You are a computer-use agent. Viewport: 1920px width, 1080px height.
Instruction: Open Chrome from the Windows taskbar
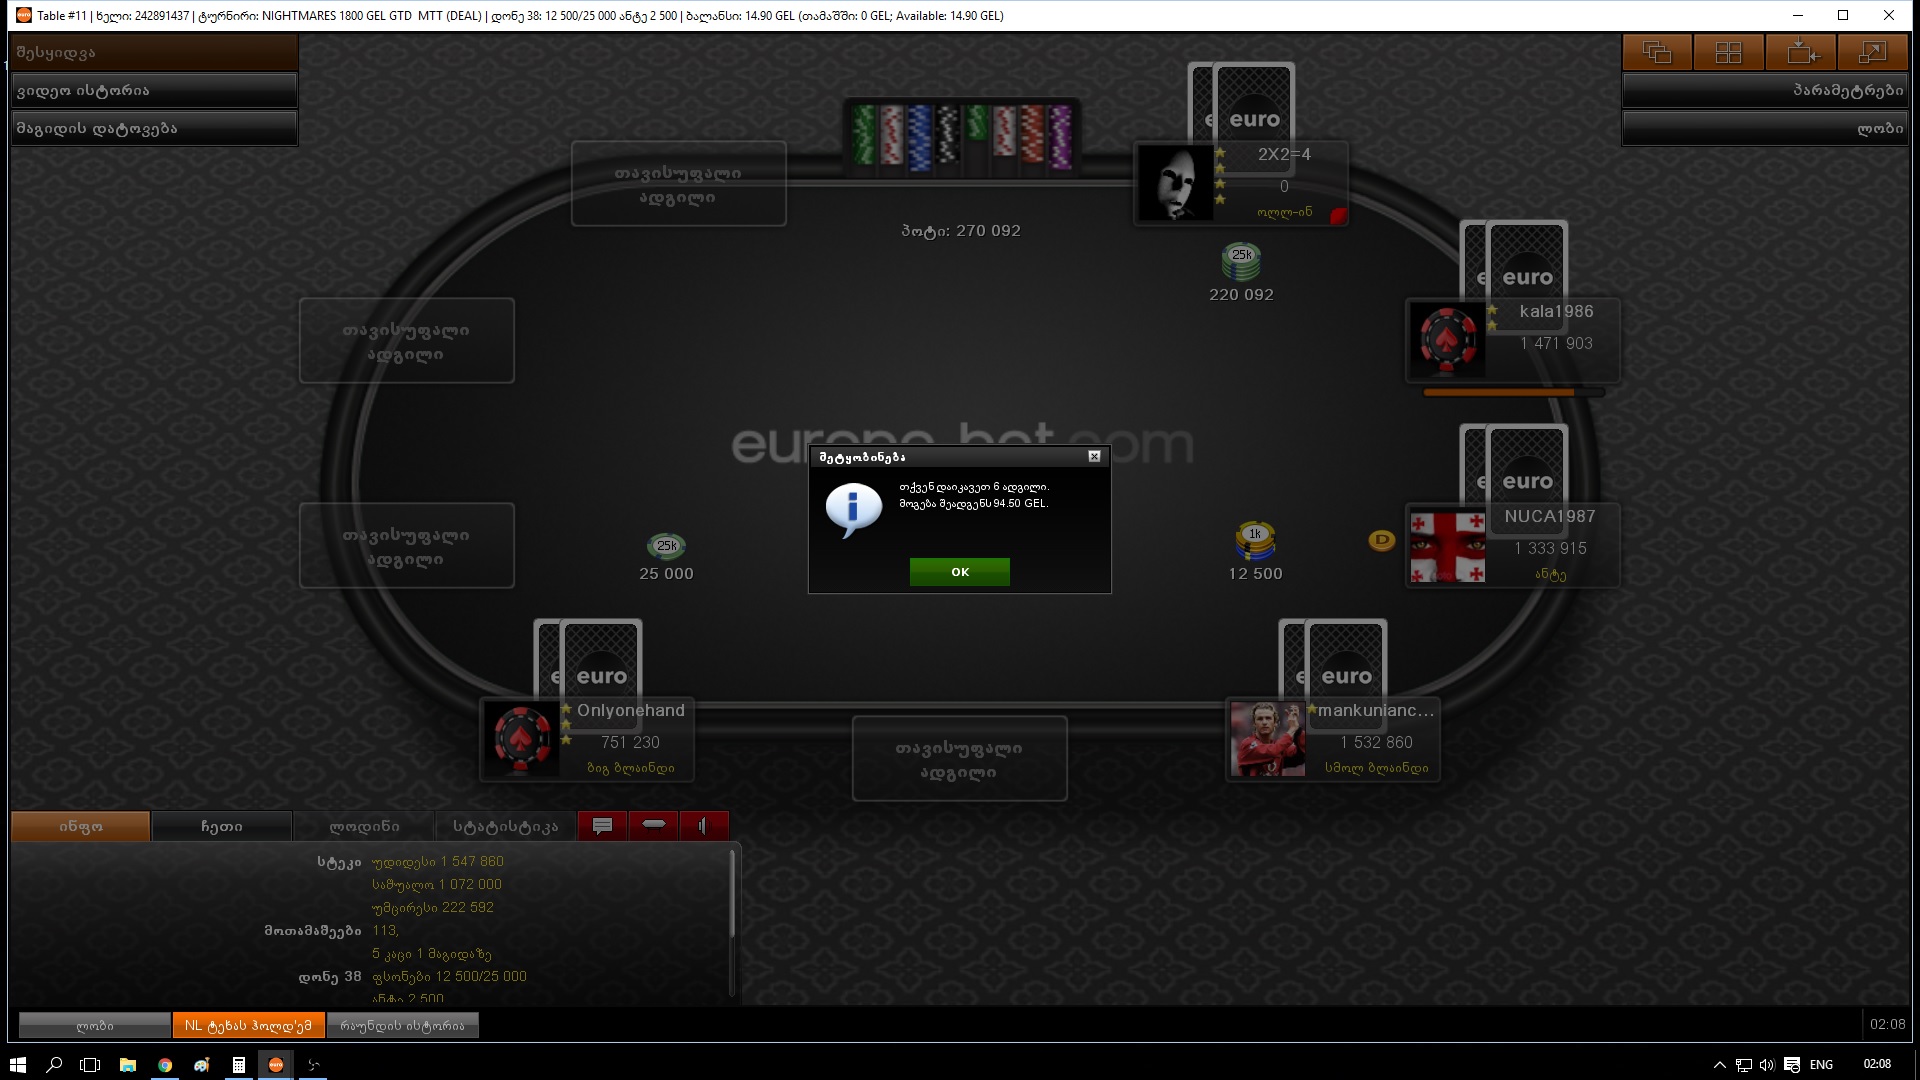pyautogui.click(x=165, y=1065)
